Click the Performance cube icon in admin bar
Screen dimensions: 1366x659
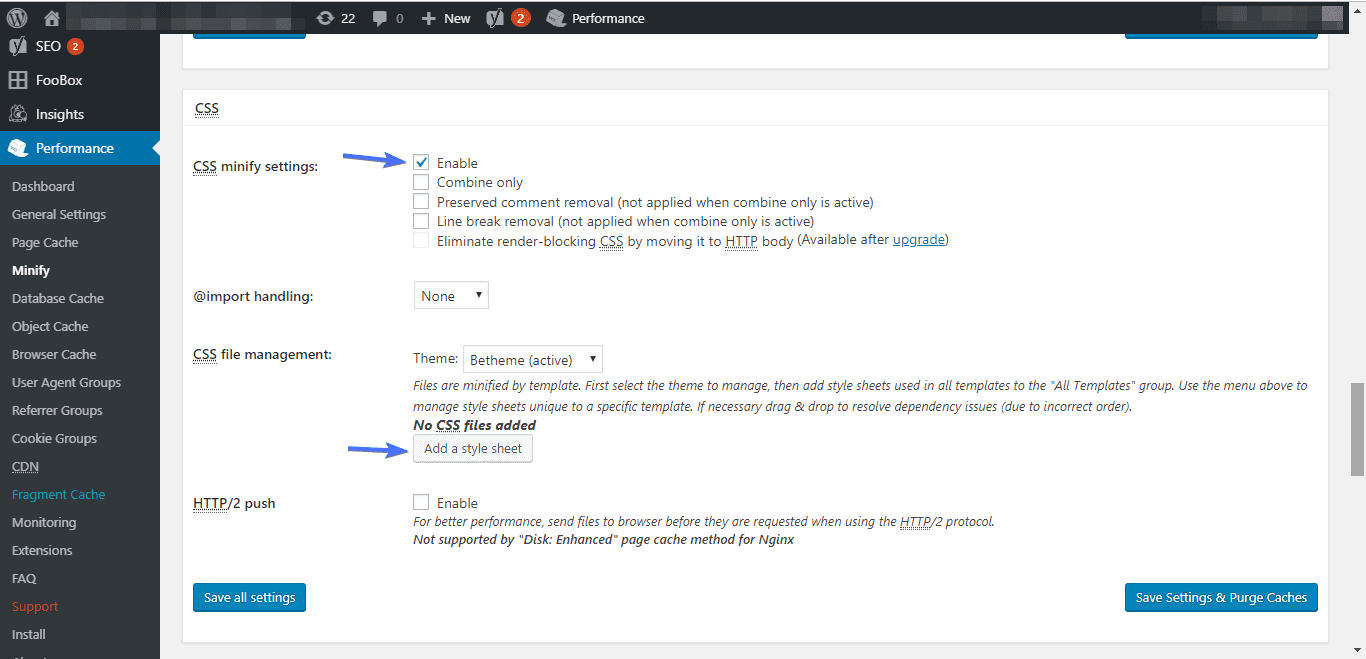point(556,18)
